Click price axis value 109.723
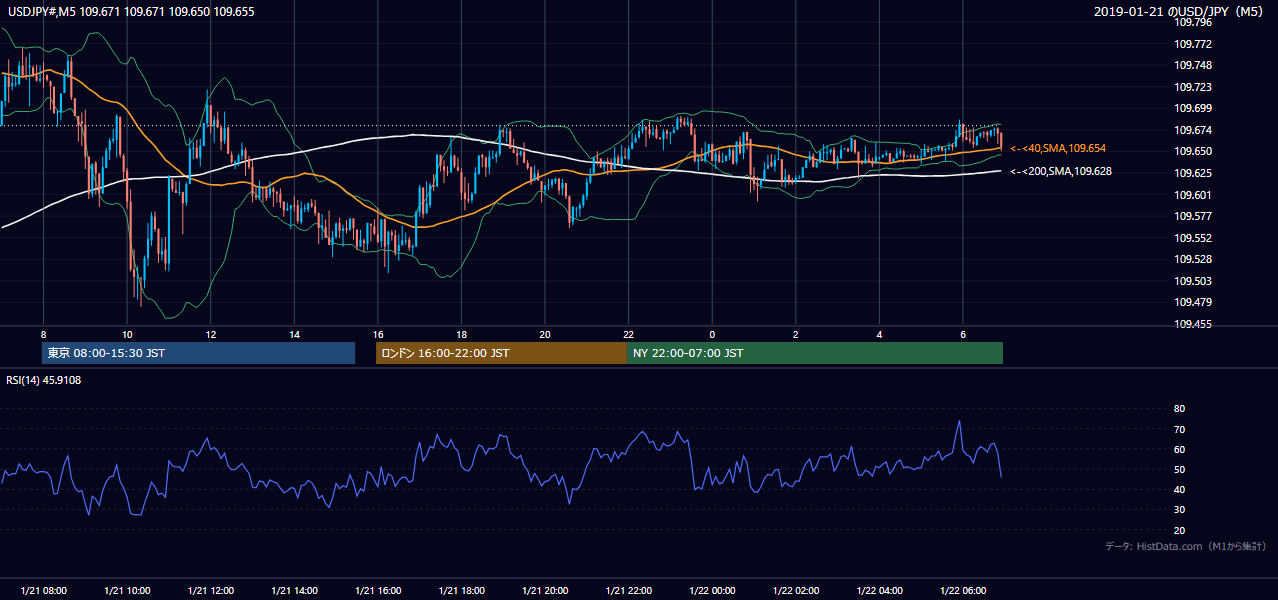1278x600 pixels. point(1193,87)
